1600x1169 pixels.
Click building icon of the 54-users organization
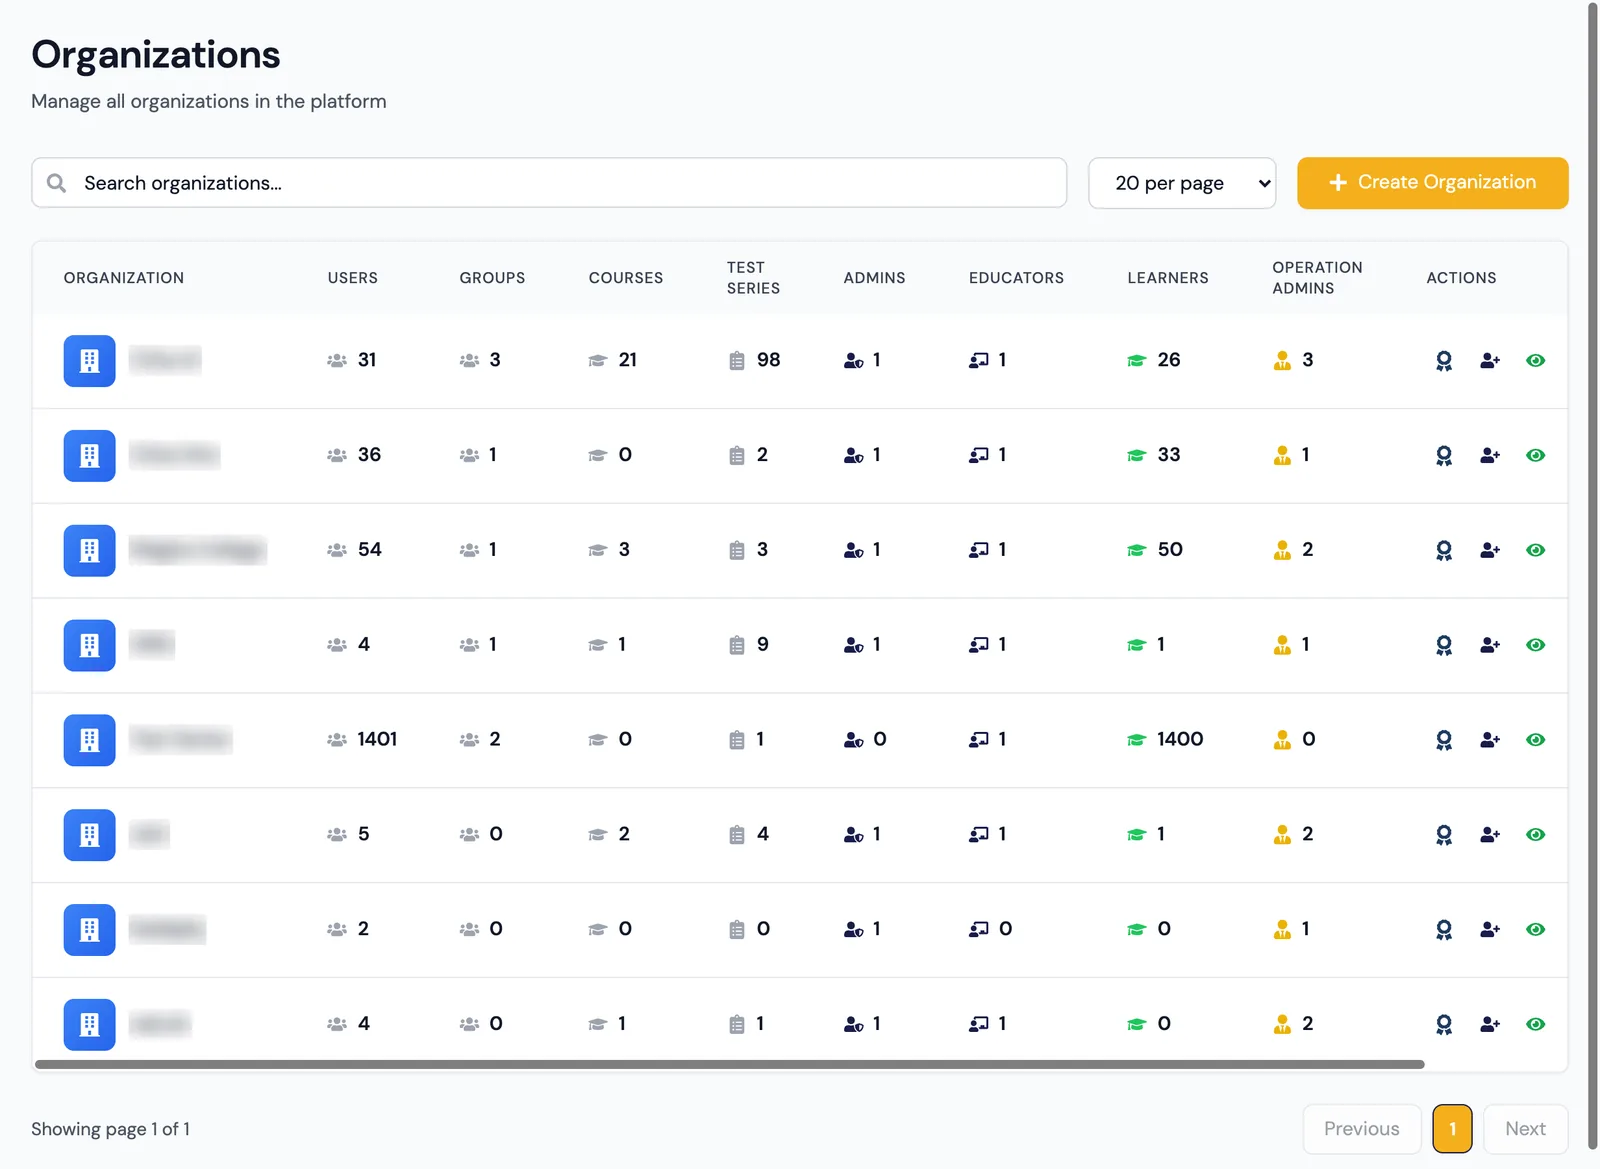click(x=89, y=551)
